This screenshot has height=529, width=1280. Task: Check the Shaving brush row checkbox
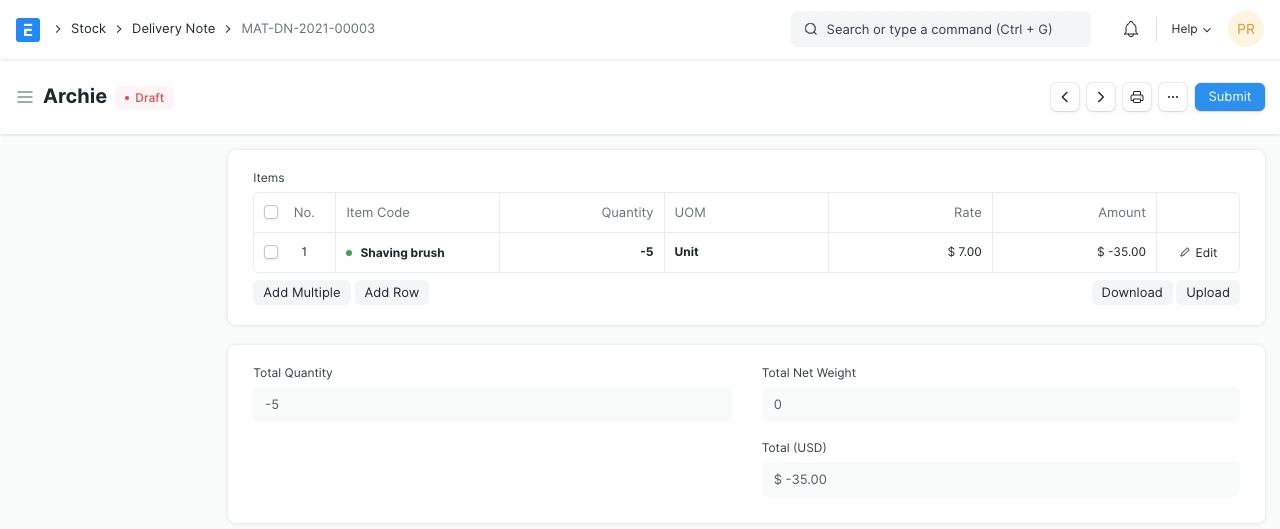[271, 252]
